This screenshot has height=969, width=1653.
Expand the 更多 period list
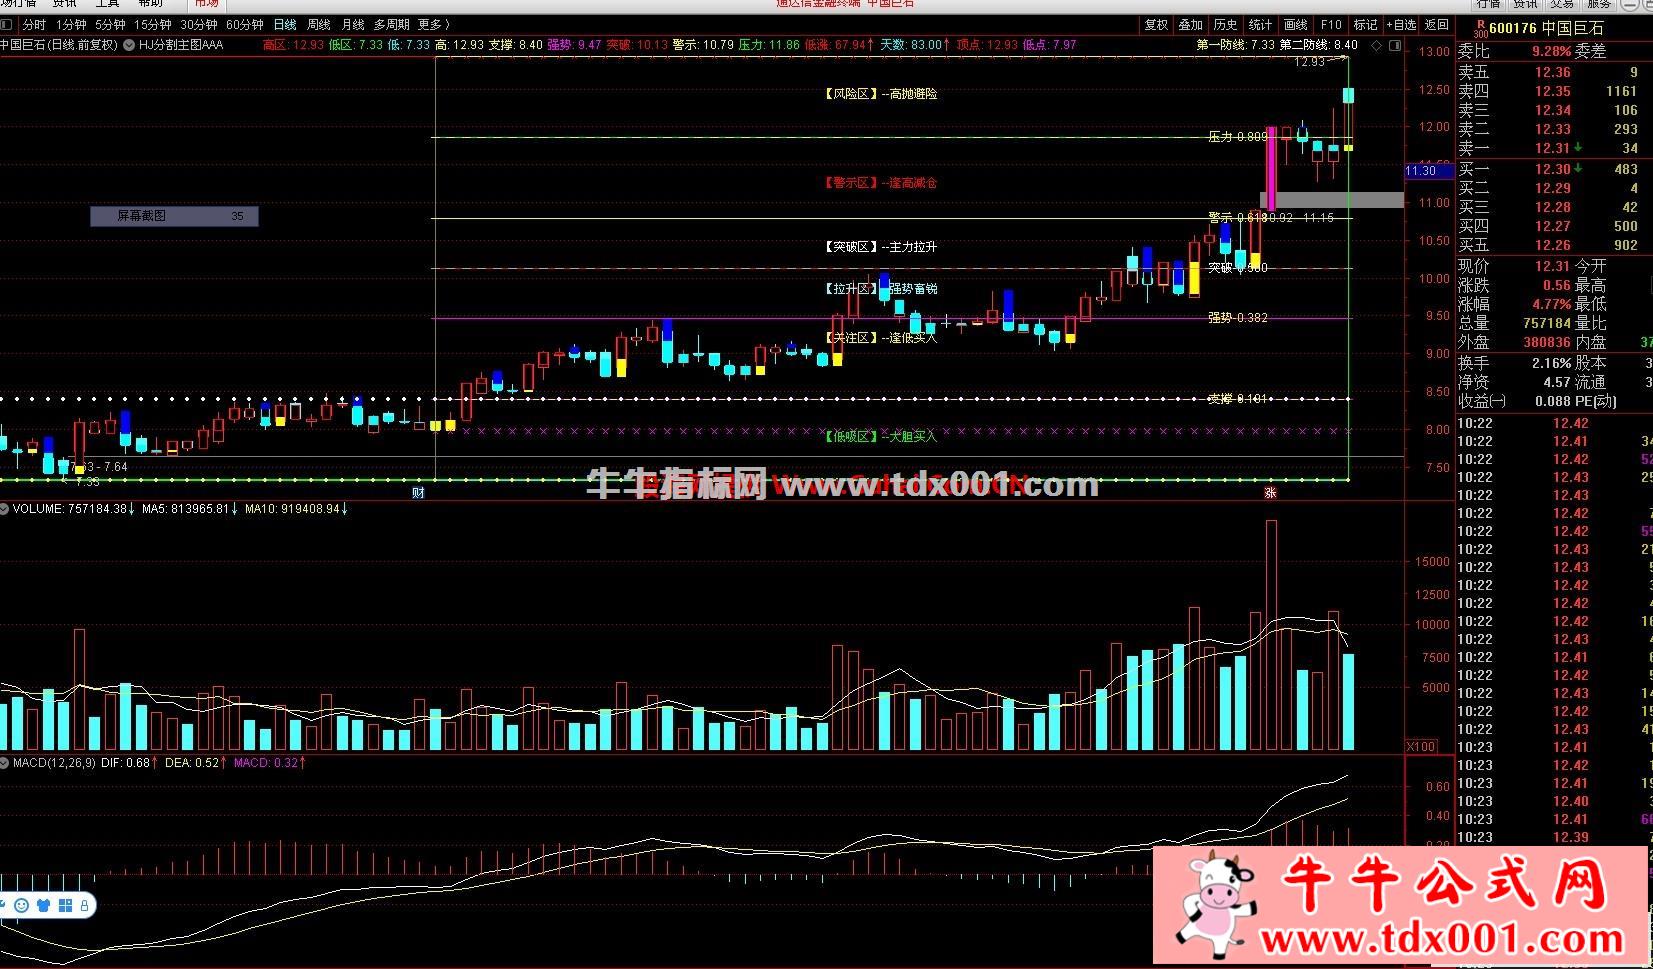pyautogui.click(x=433, y=25)
